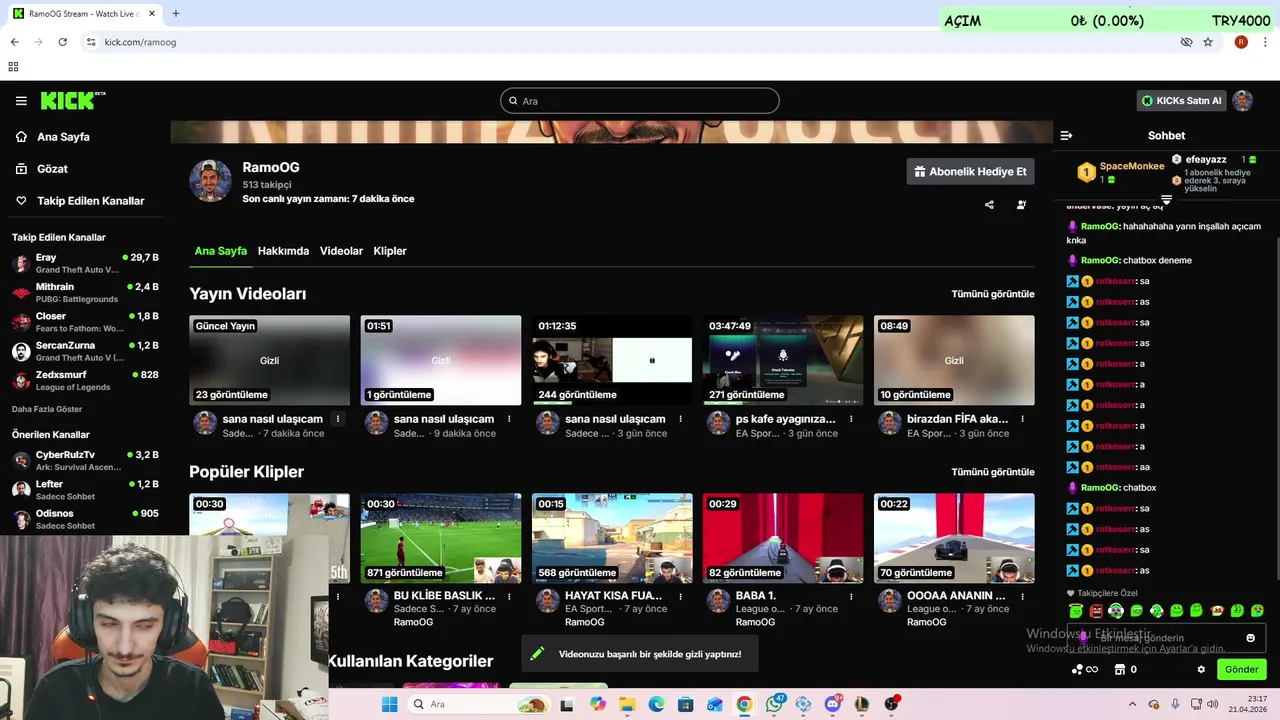This screenshot has height=720, width=1280.
Task: Focus the Bir mesaj gönderin chat input
Action: [1166, 638]
